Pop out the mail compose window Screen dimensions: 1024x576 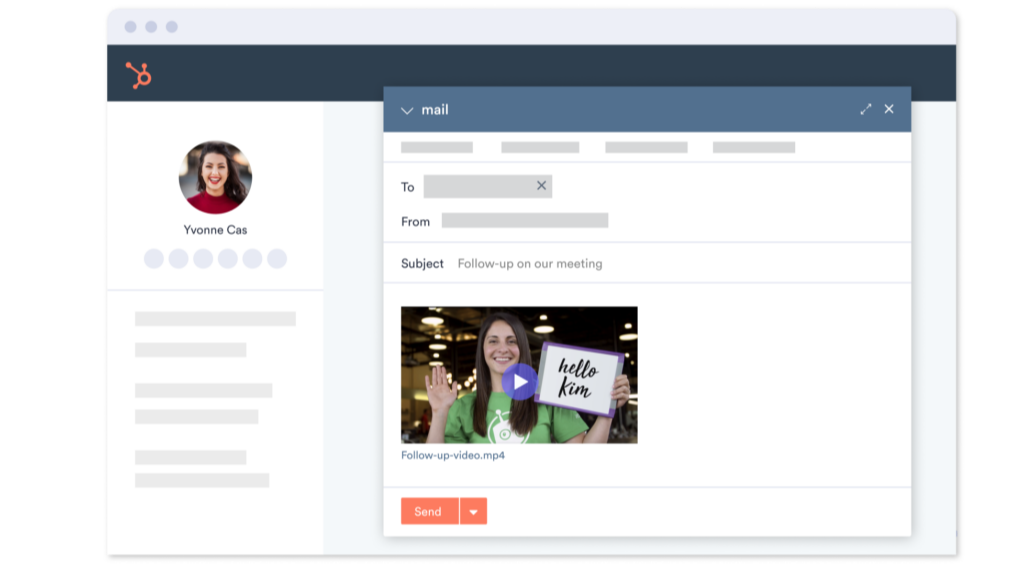point(866,110)
